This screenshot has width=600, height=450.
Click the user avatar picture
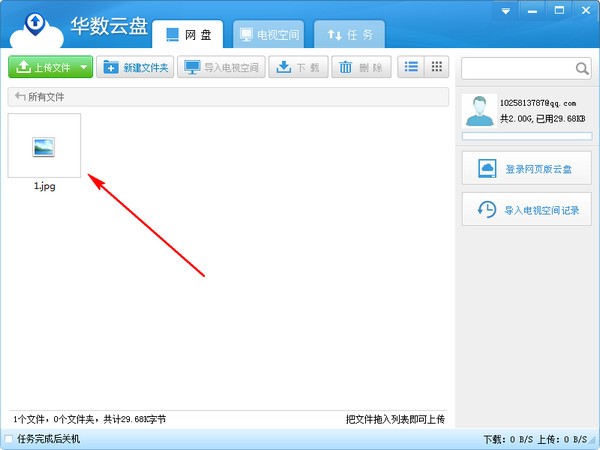(479, 111)
